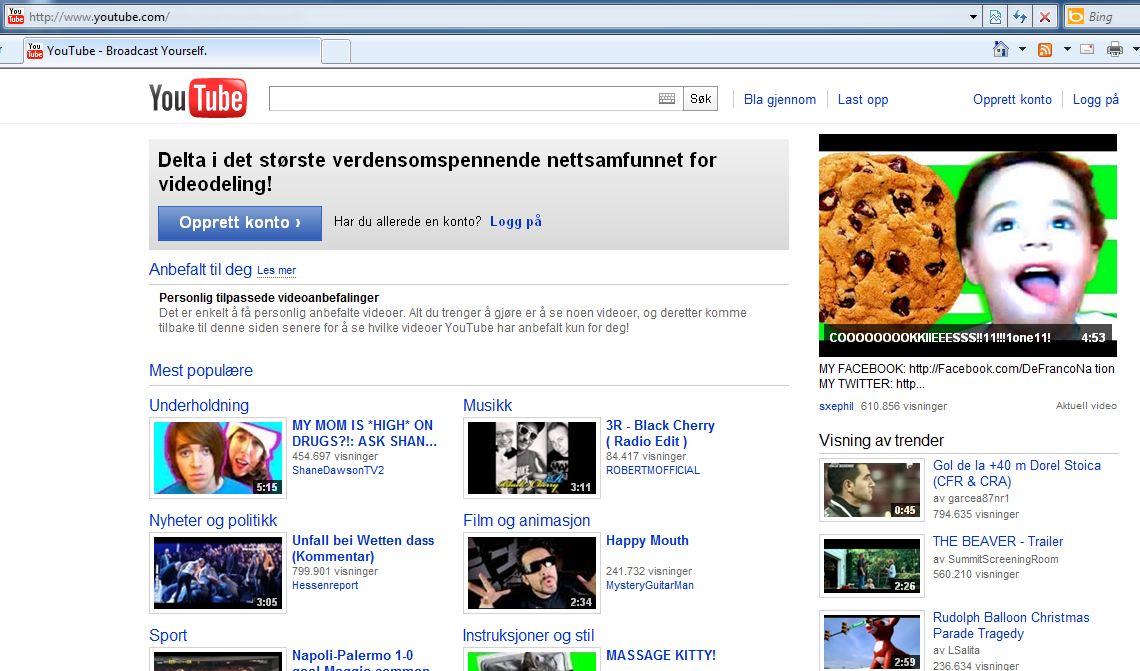Viewport: 1140px width, 671px height.
Task: Open Nyheter og politikk category
Action: pos(213,521)
